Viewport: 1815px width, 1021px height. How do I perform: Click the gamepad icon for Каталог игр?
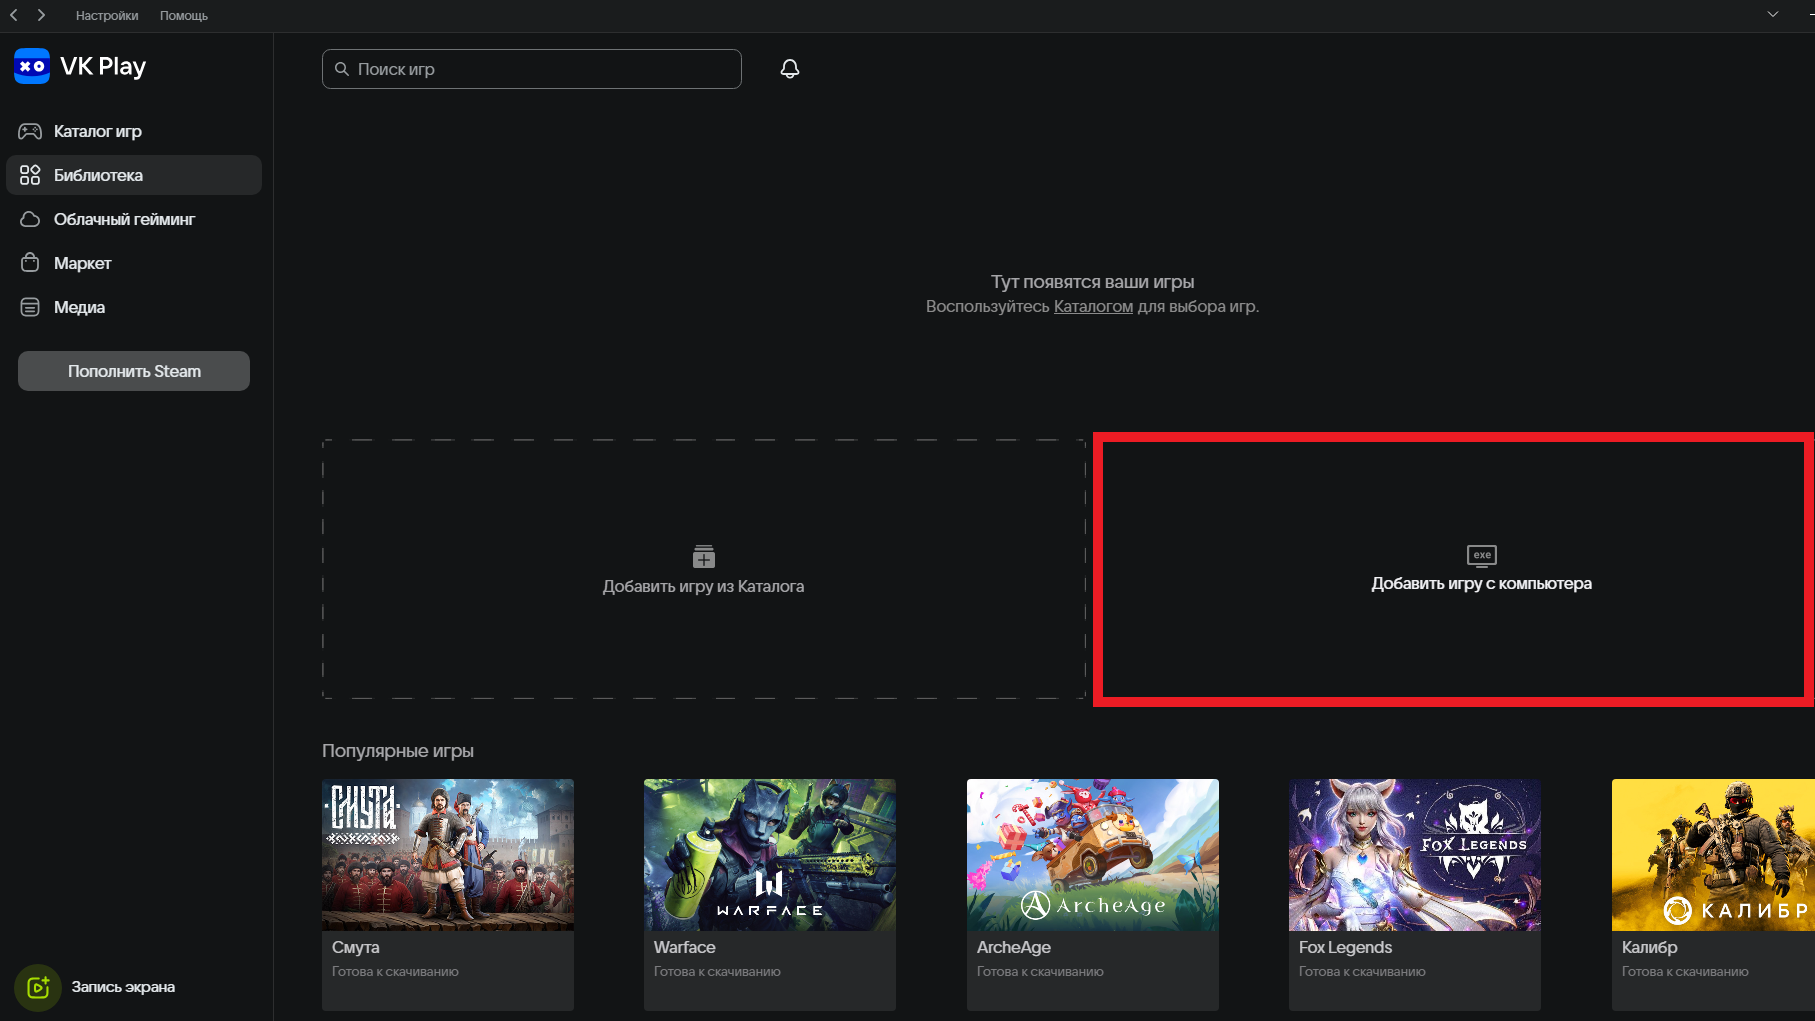coord(30,131)
